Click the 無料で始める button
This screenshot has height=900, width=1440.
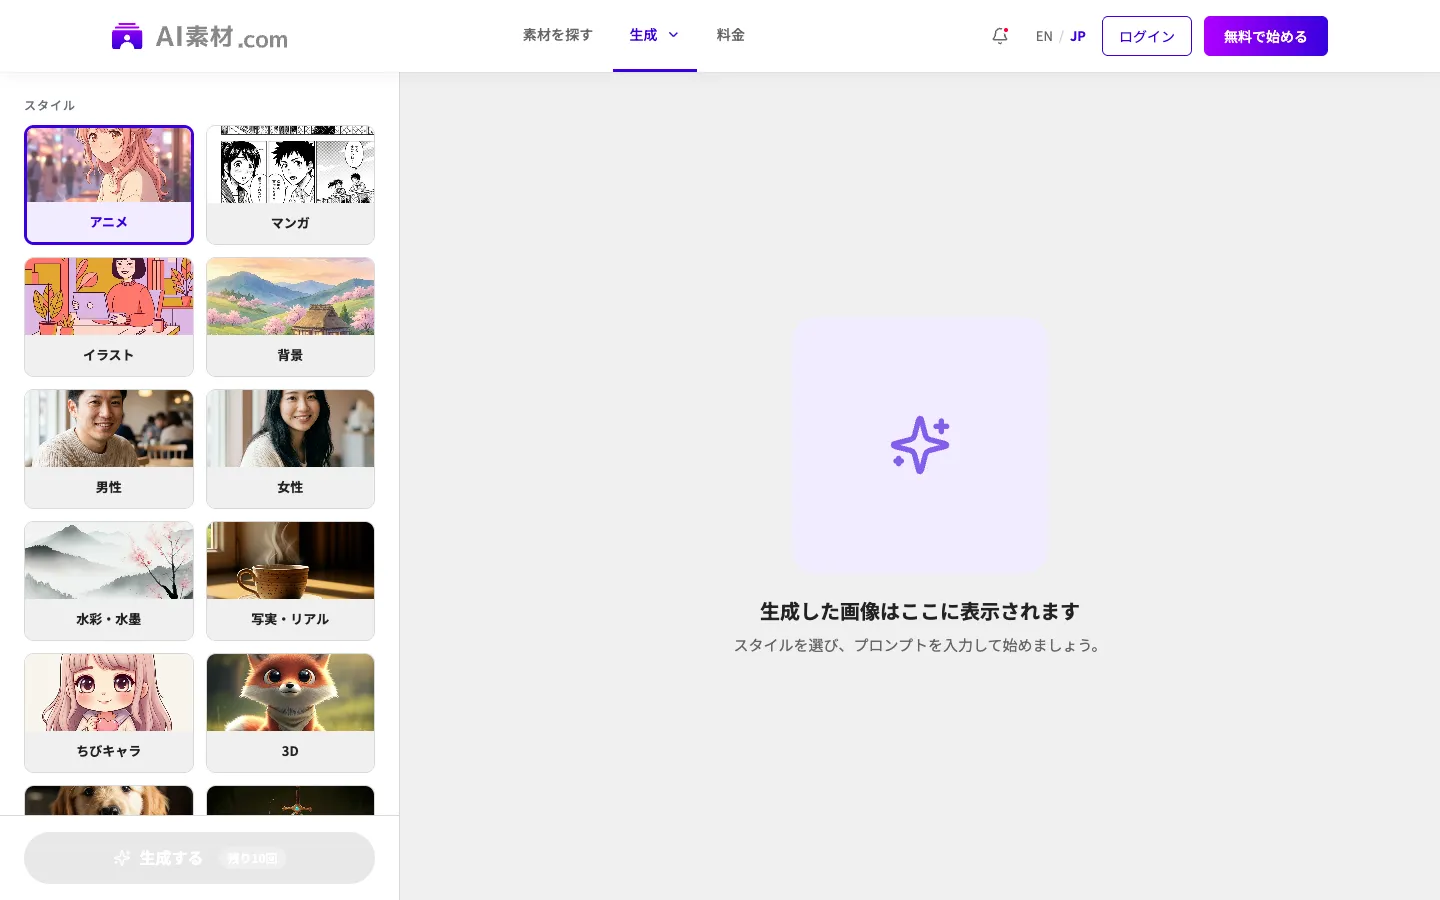tap(1266, 36)
